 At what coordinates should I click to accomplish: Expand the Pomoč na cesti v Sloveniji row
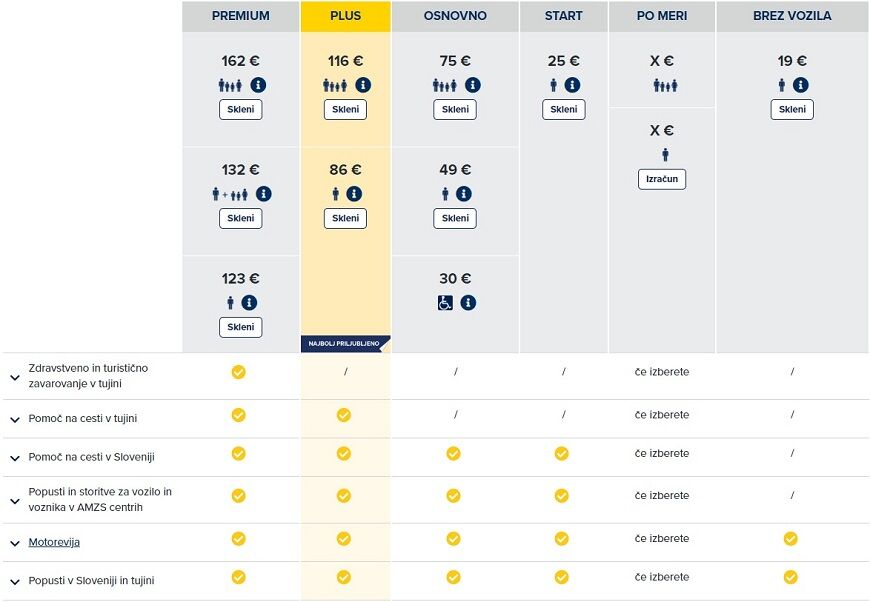point(15,458)
